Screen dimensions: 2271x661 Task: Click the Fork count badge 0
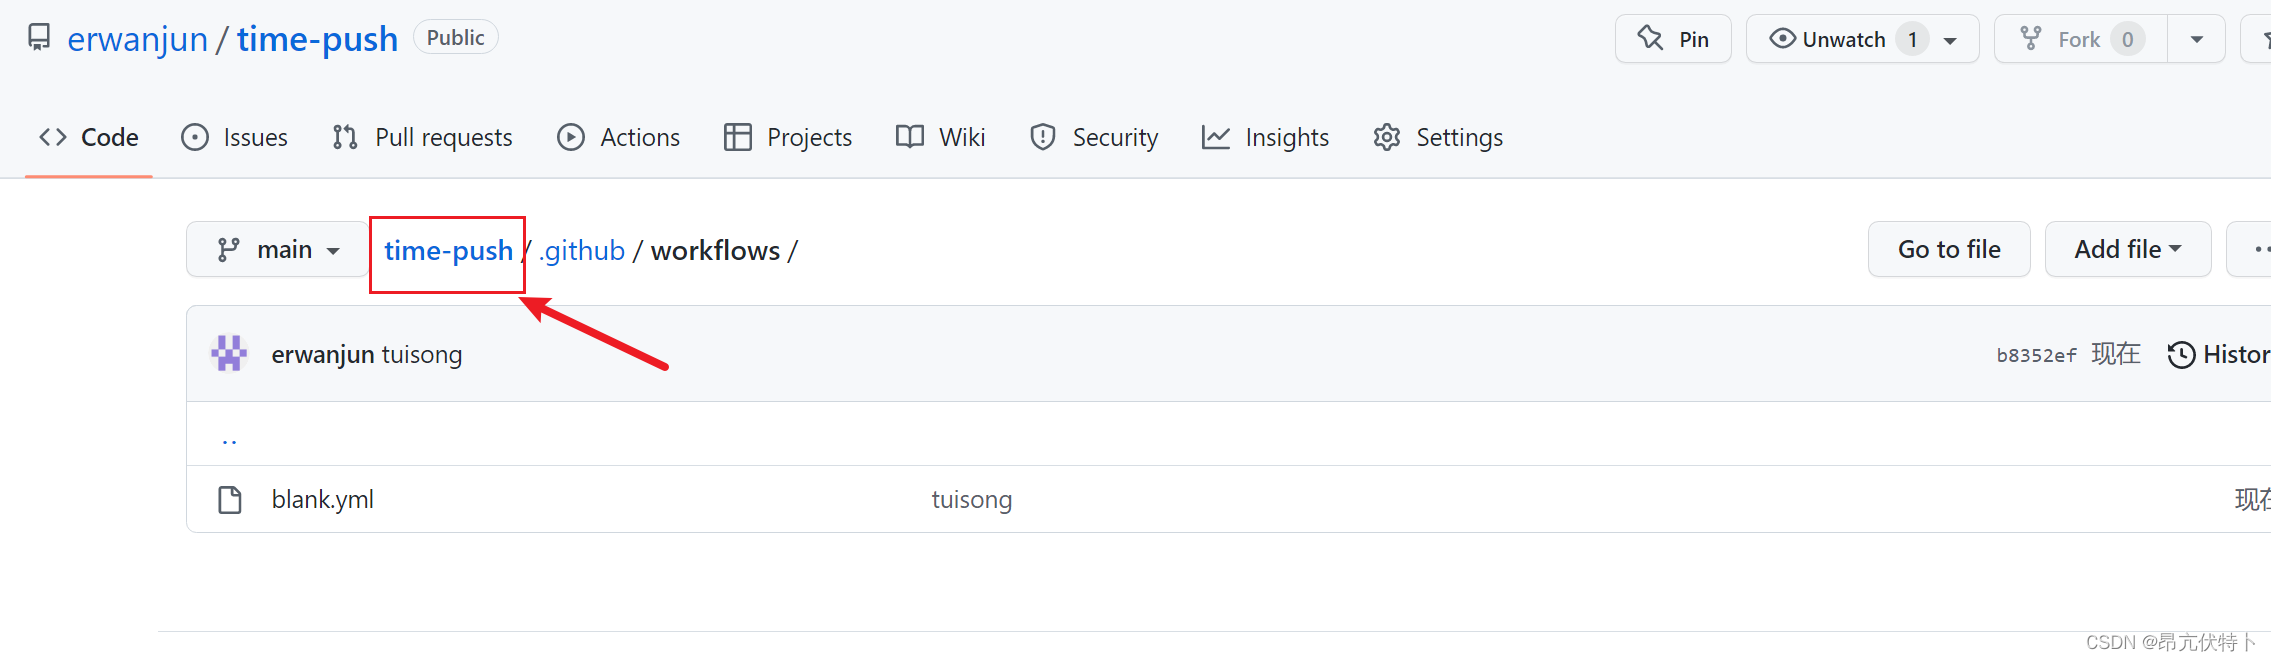pyautogui.click(x=2128, y=39)
